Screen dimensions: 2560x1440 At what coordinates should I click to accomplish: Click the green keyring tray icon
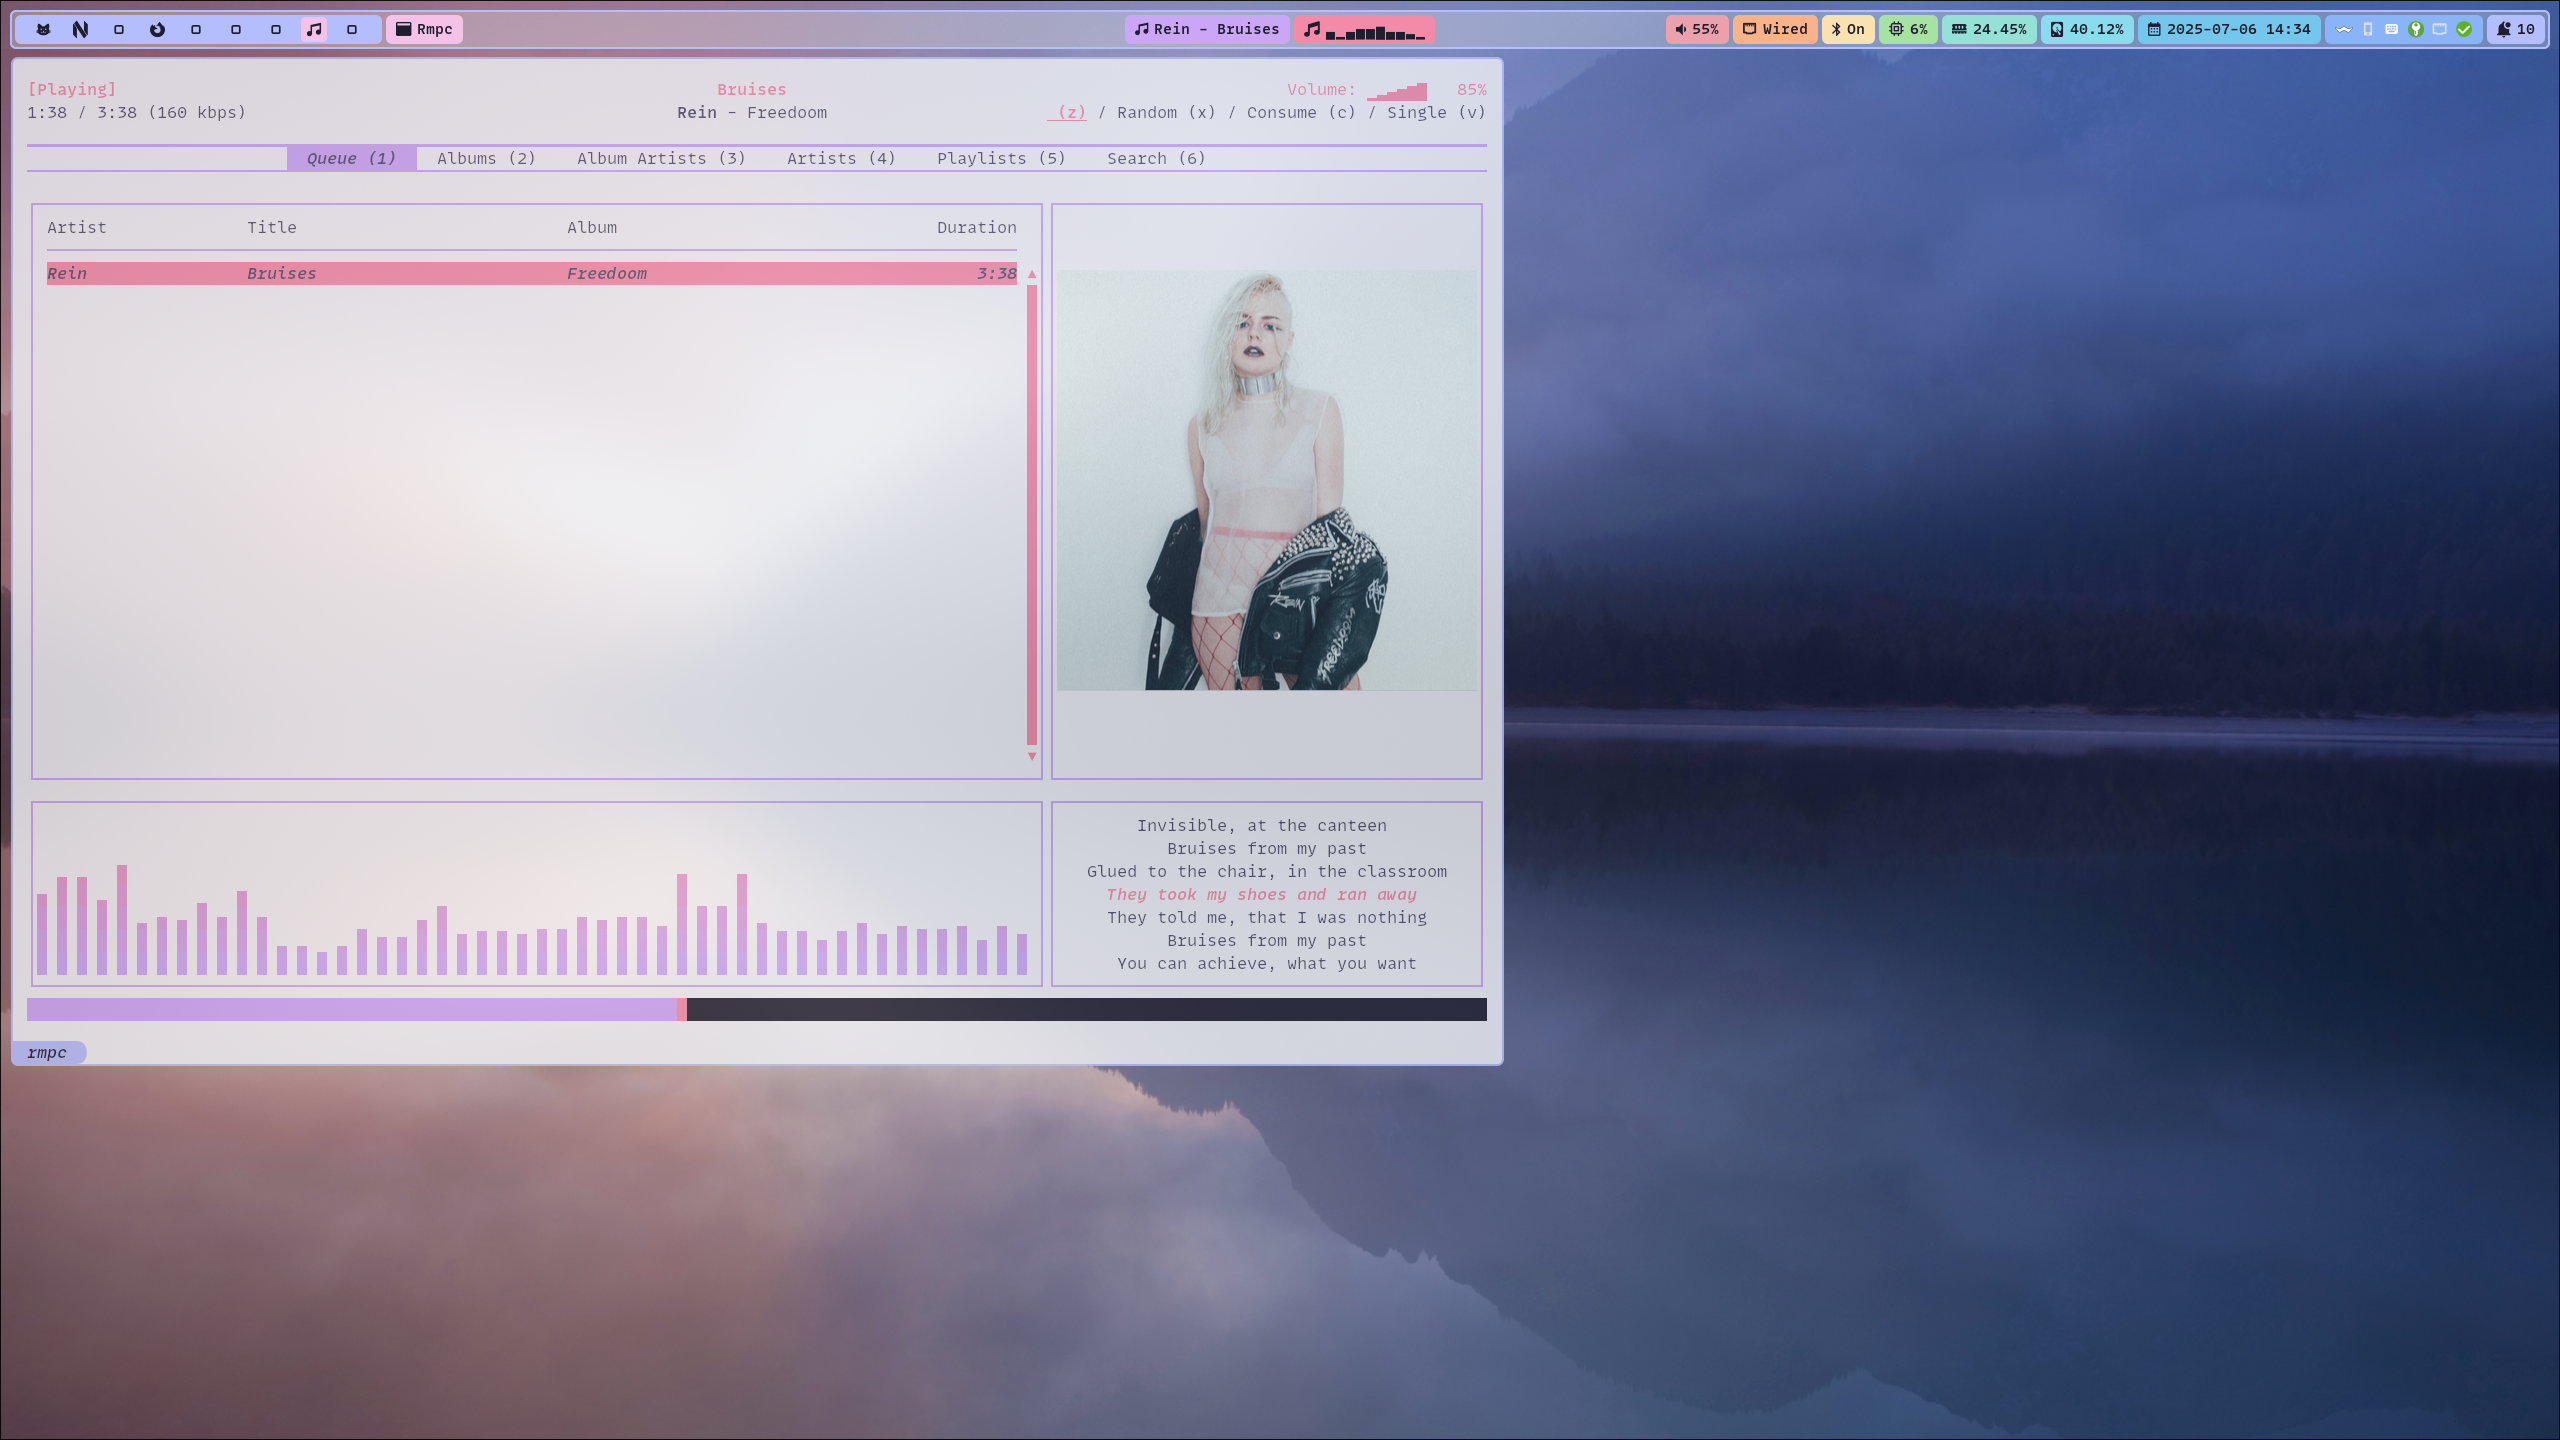[x=2415, y=29]
